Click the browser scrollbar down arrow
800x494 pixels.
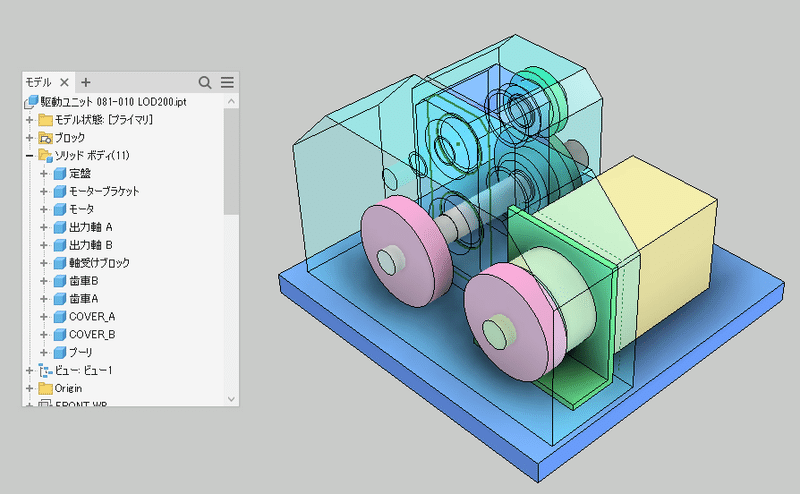click(x=231, y=399)
